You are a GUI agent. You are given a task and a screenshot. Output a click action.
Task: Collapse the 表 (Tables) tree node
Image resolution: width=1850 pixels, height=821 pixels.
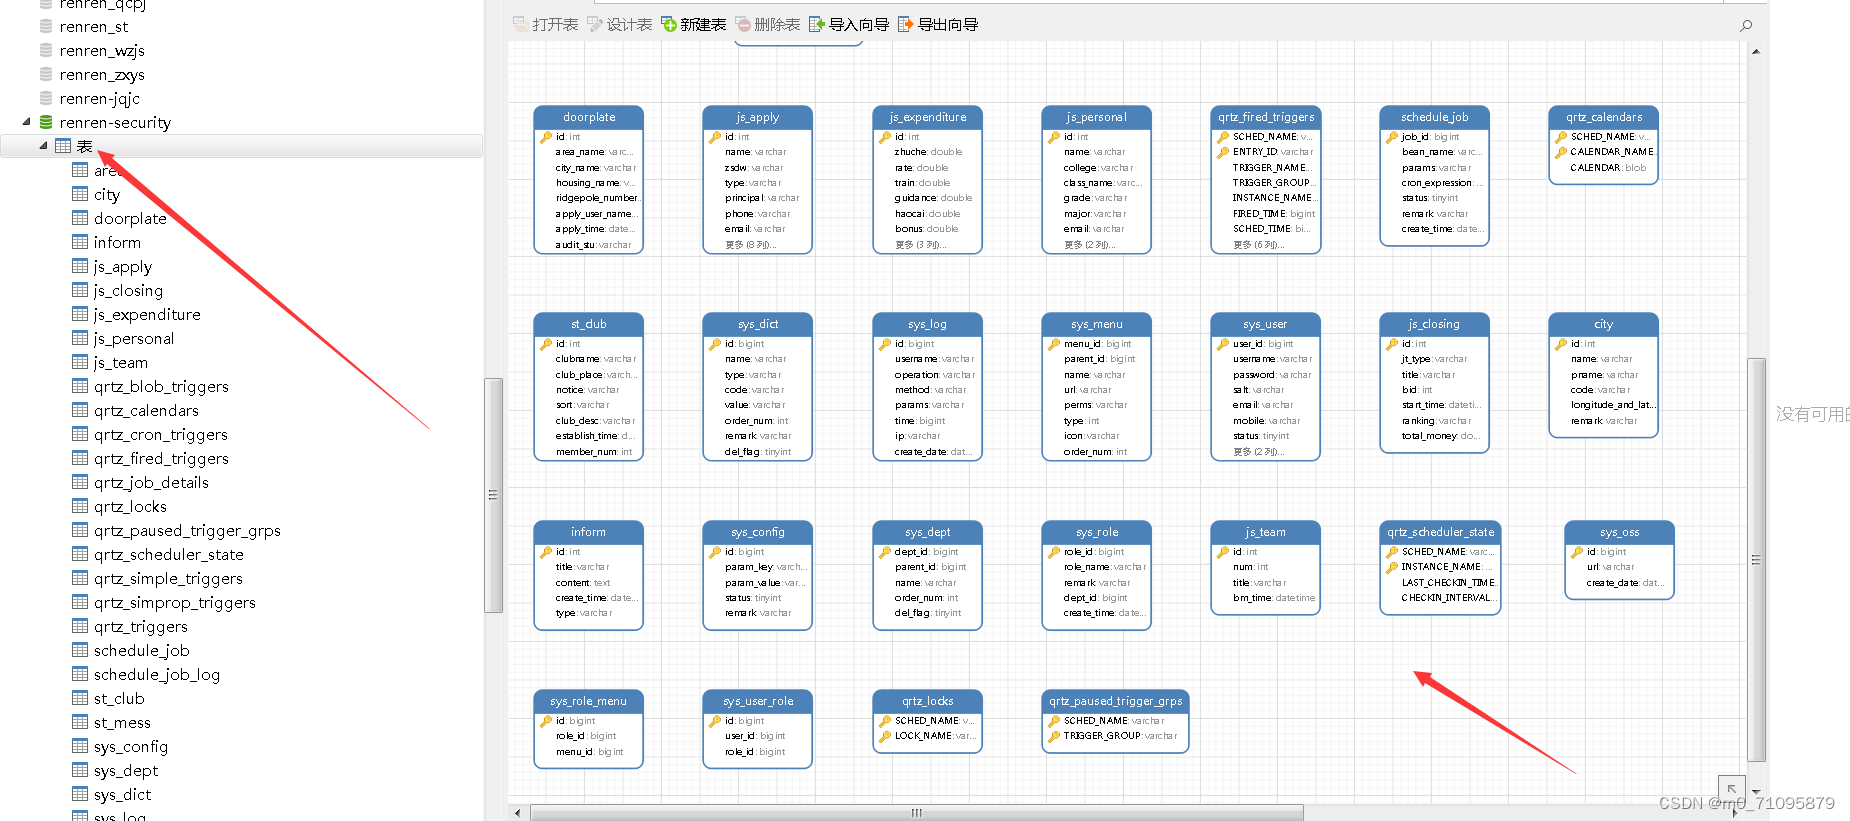pyautogui.click(x=43, y=146)
